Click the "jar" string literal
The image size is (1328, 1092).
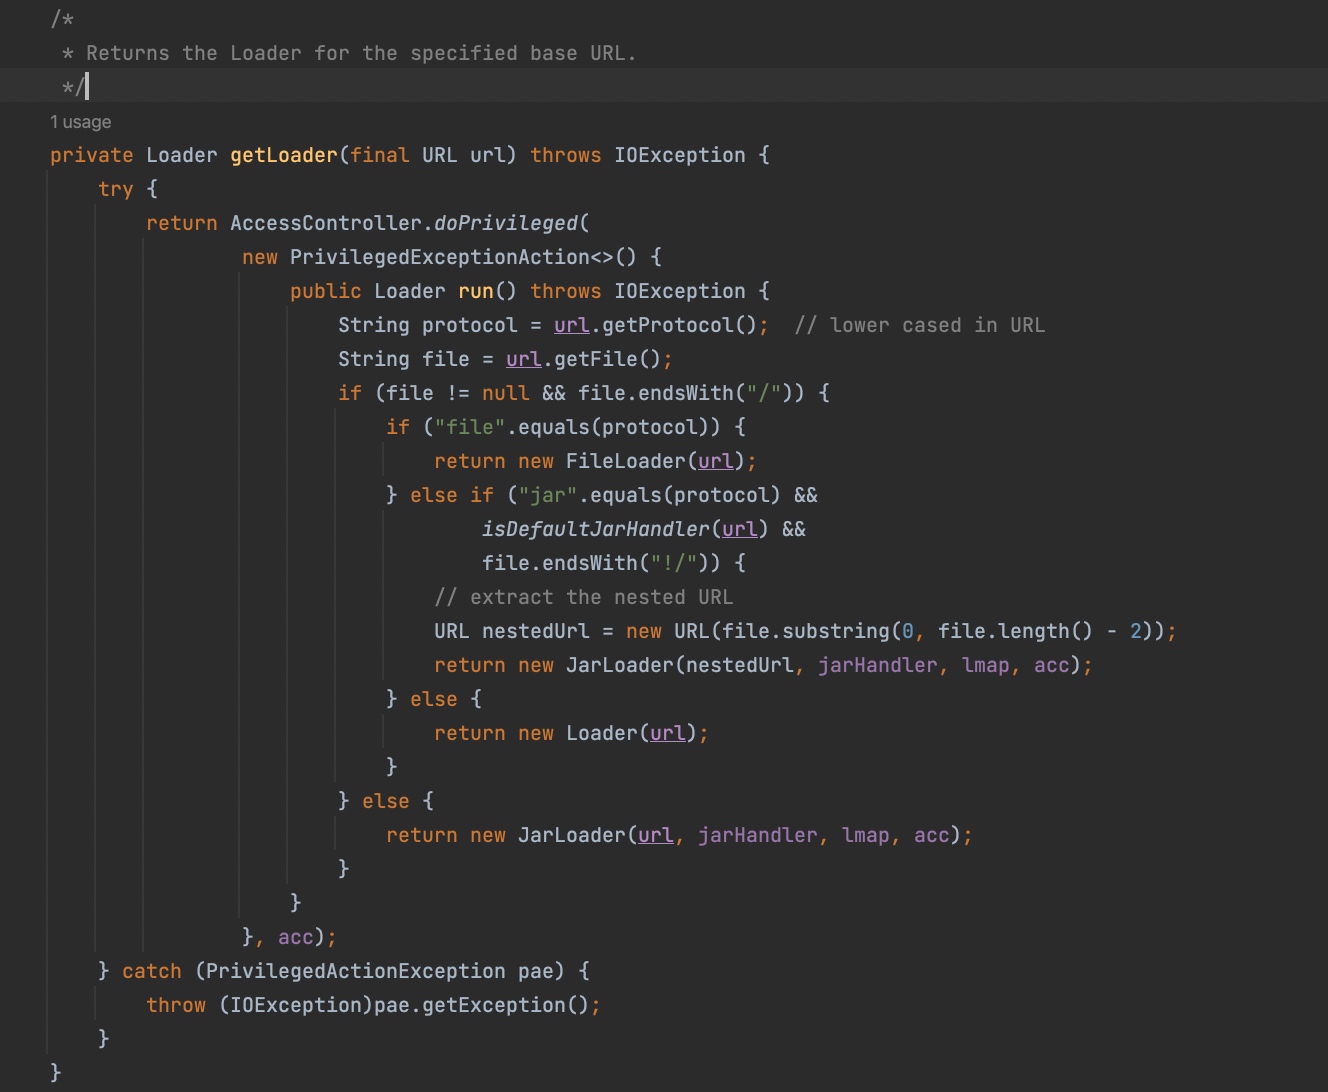point(547,495)
